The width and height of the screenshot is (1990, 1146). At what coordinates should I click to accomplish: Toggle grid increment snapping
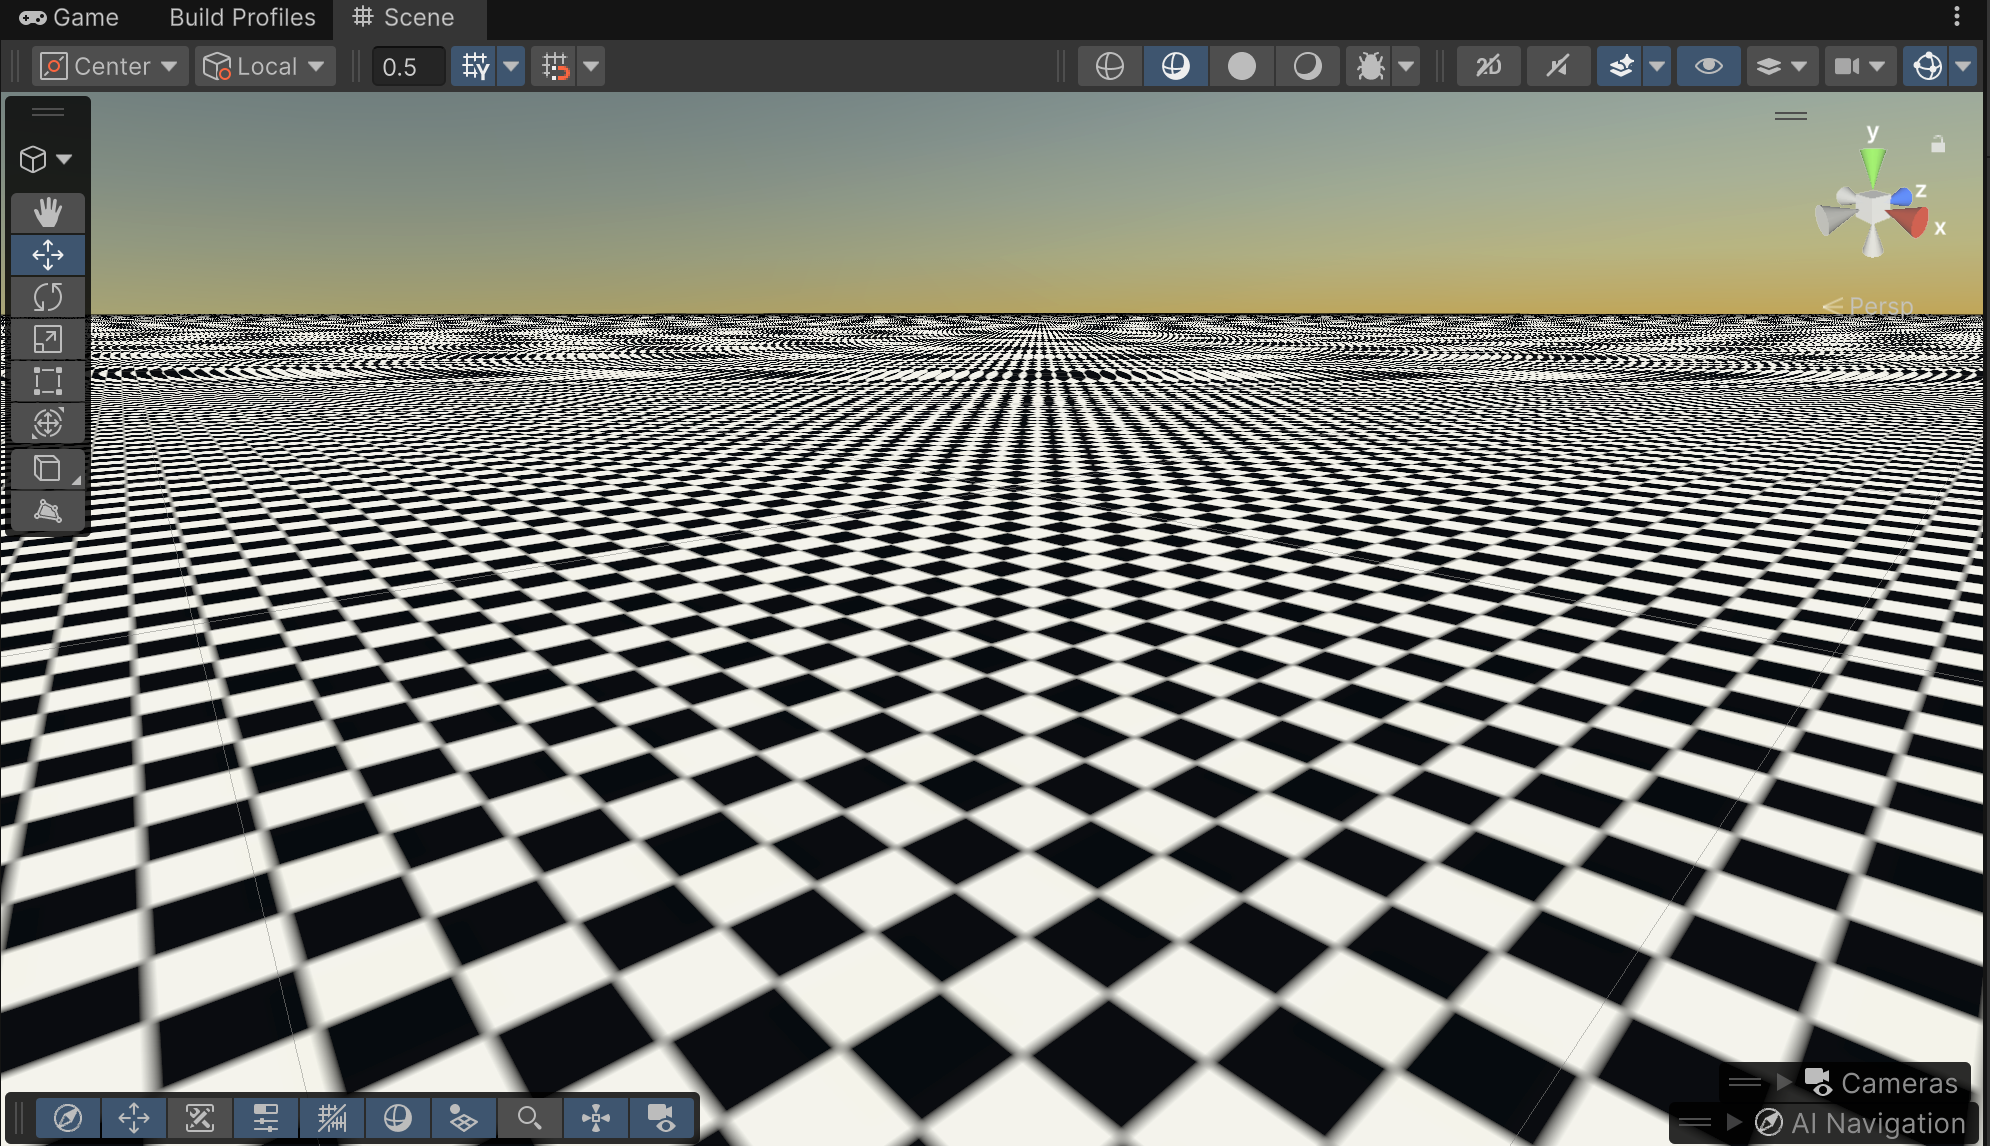[555, 66]
